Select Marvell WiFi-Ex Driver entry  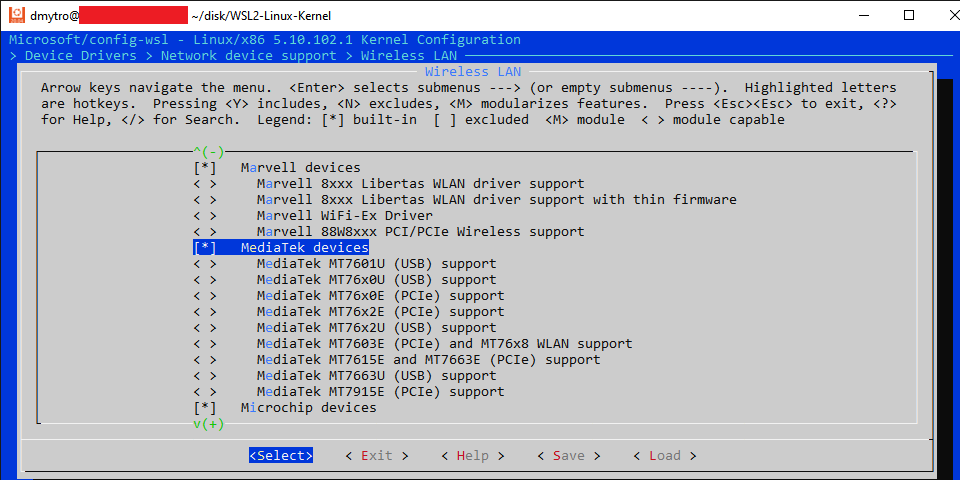344,216
